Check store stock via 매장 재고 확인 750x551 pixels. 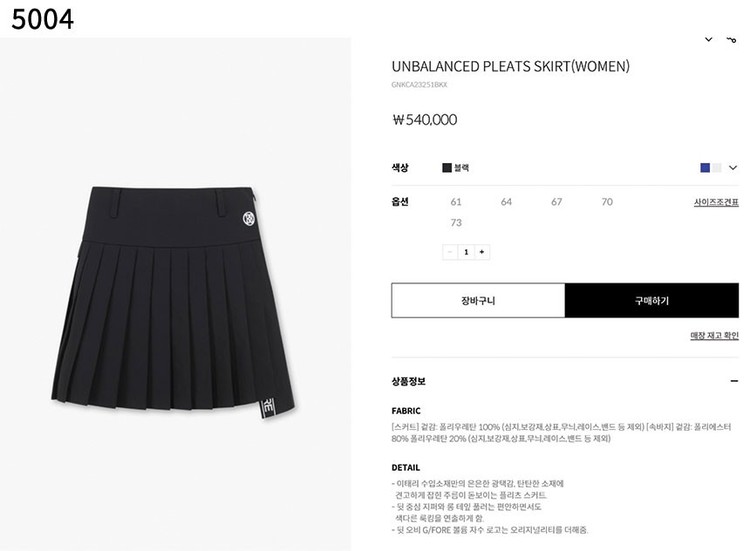(715, 336)
